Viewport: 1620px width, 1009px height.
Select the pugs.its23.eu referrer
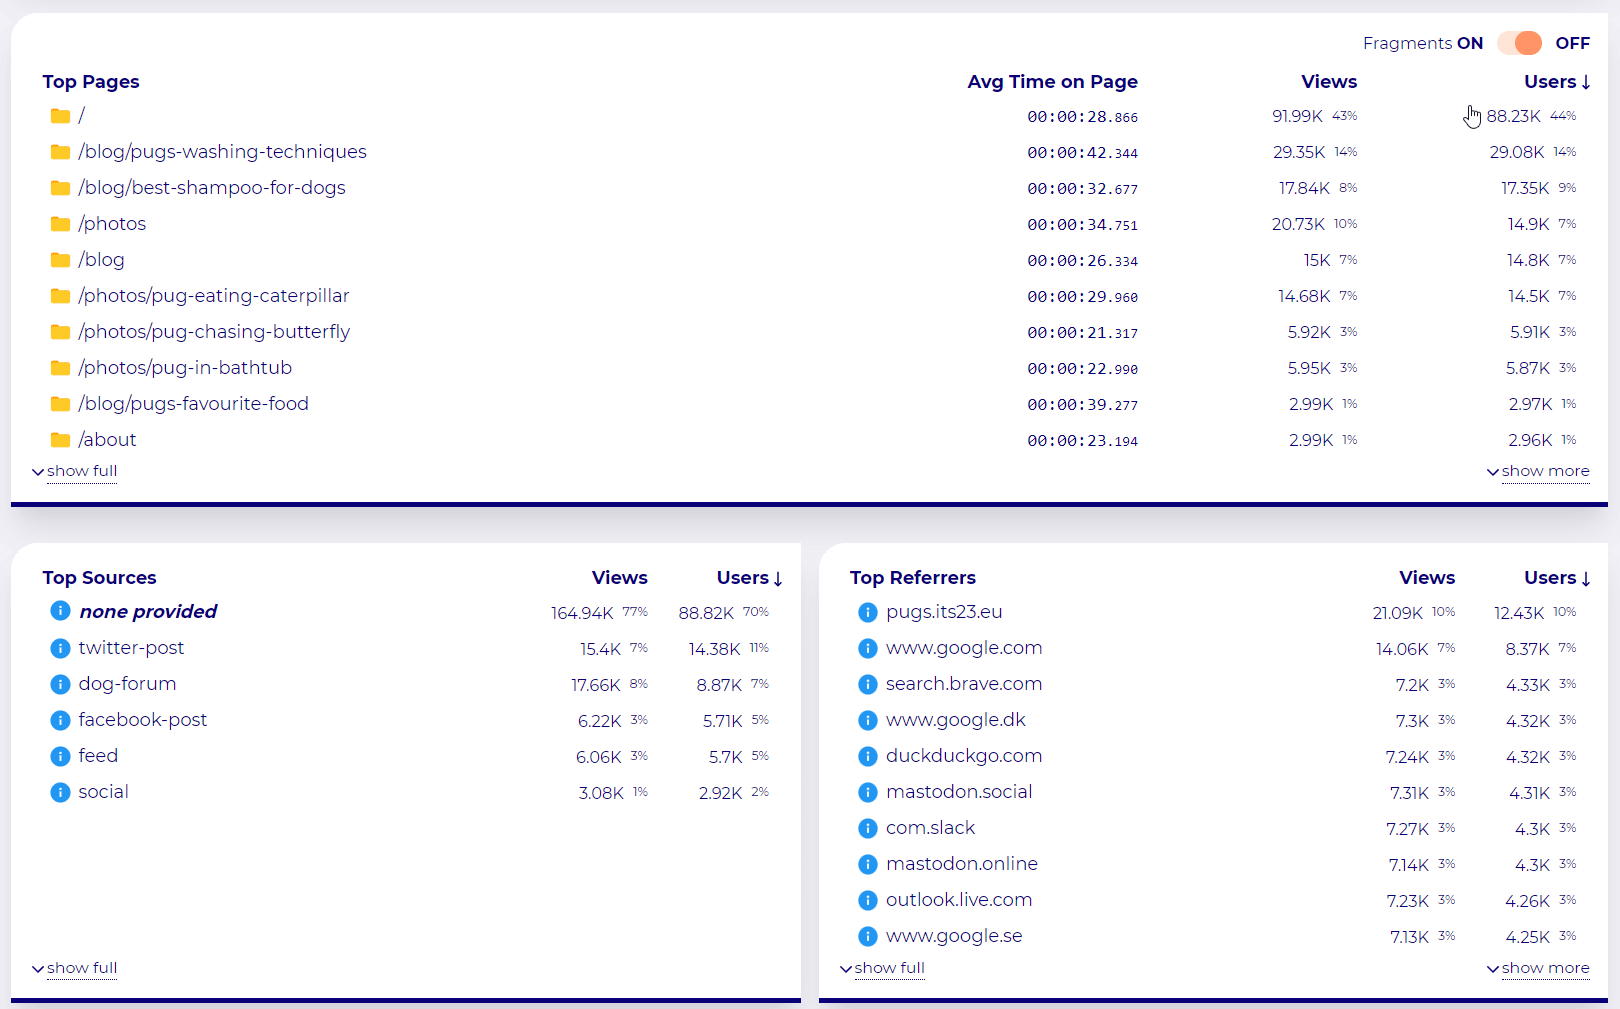coord(944,612)
